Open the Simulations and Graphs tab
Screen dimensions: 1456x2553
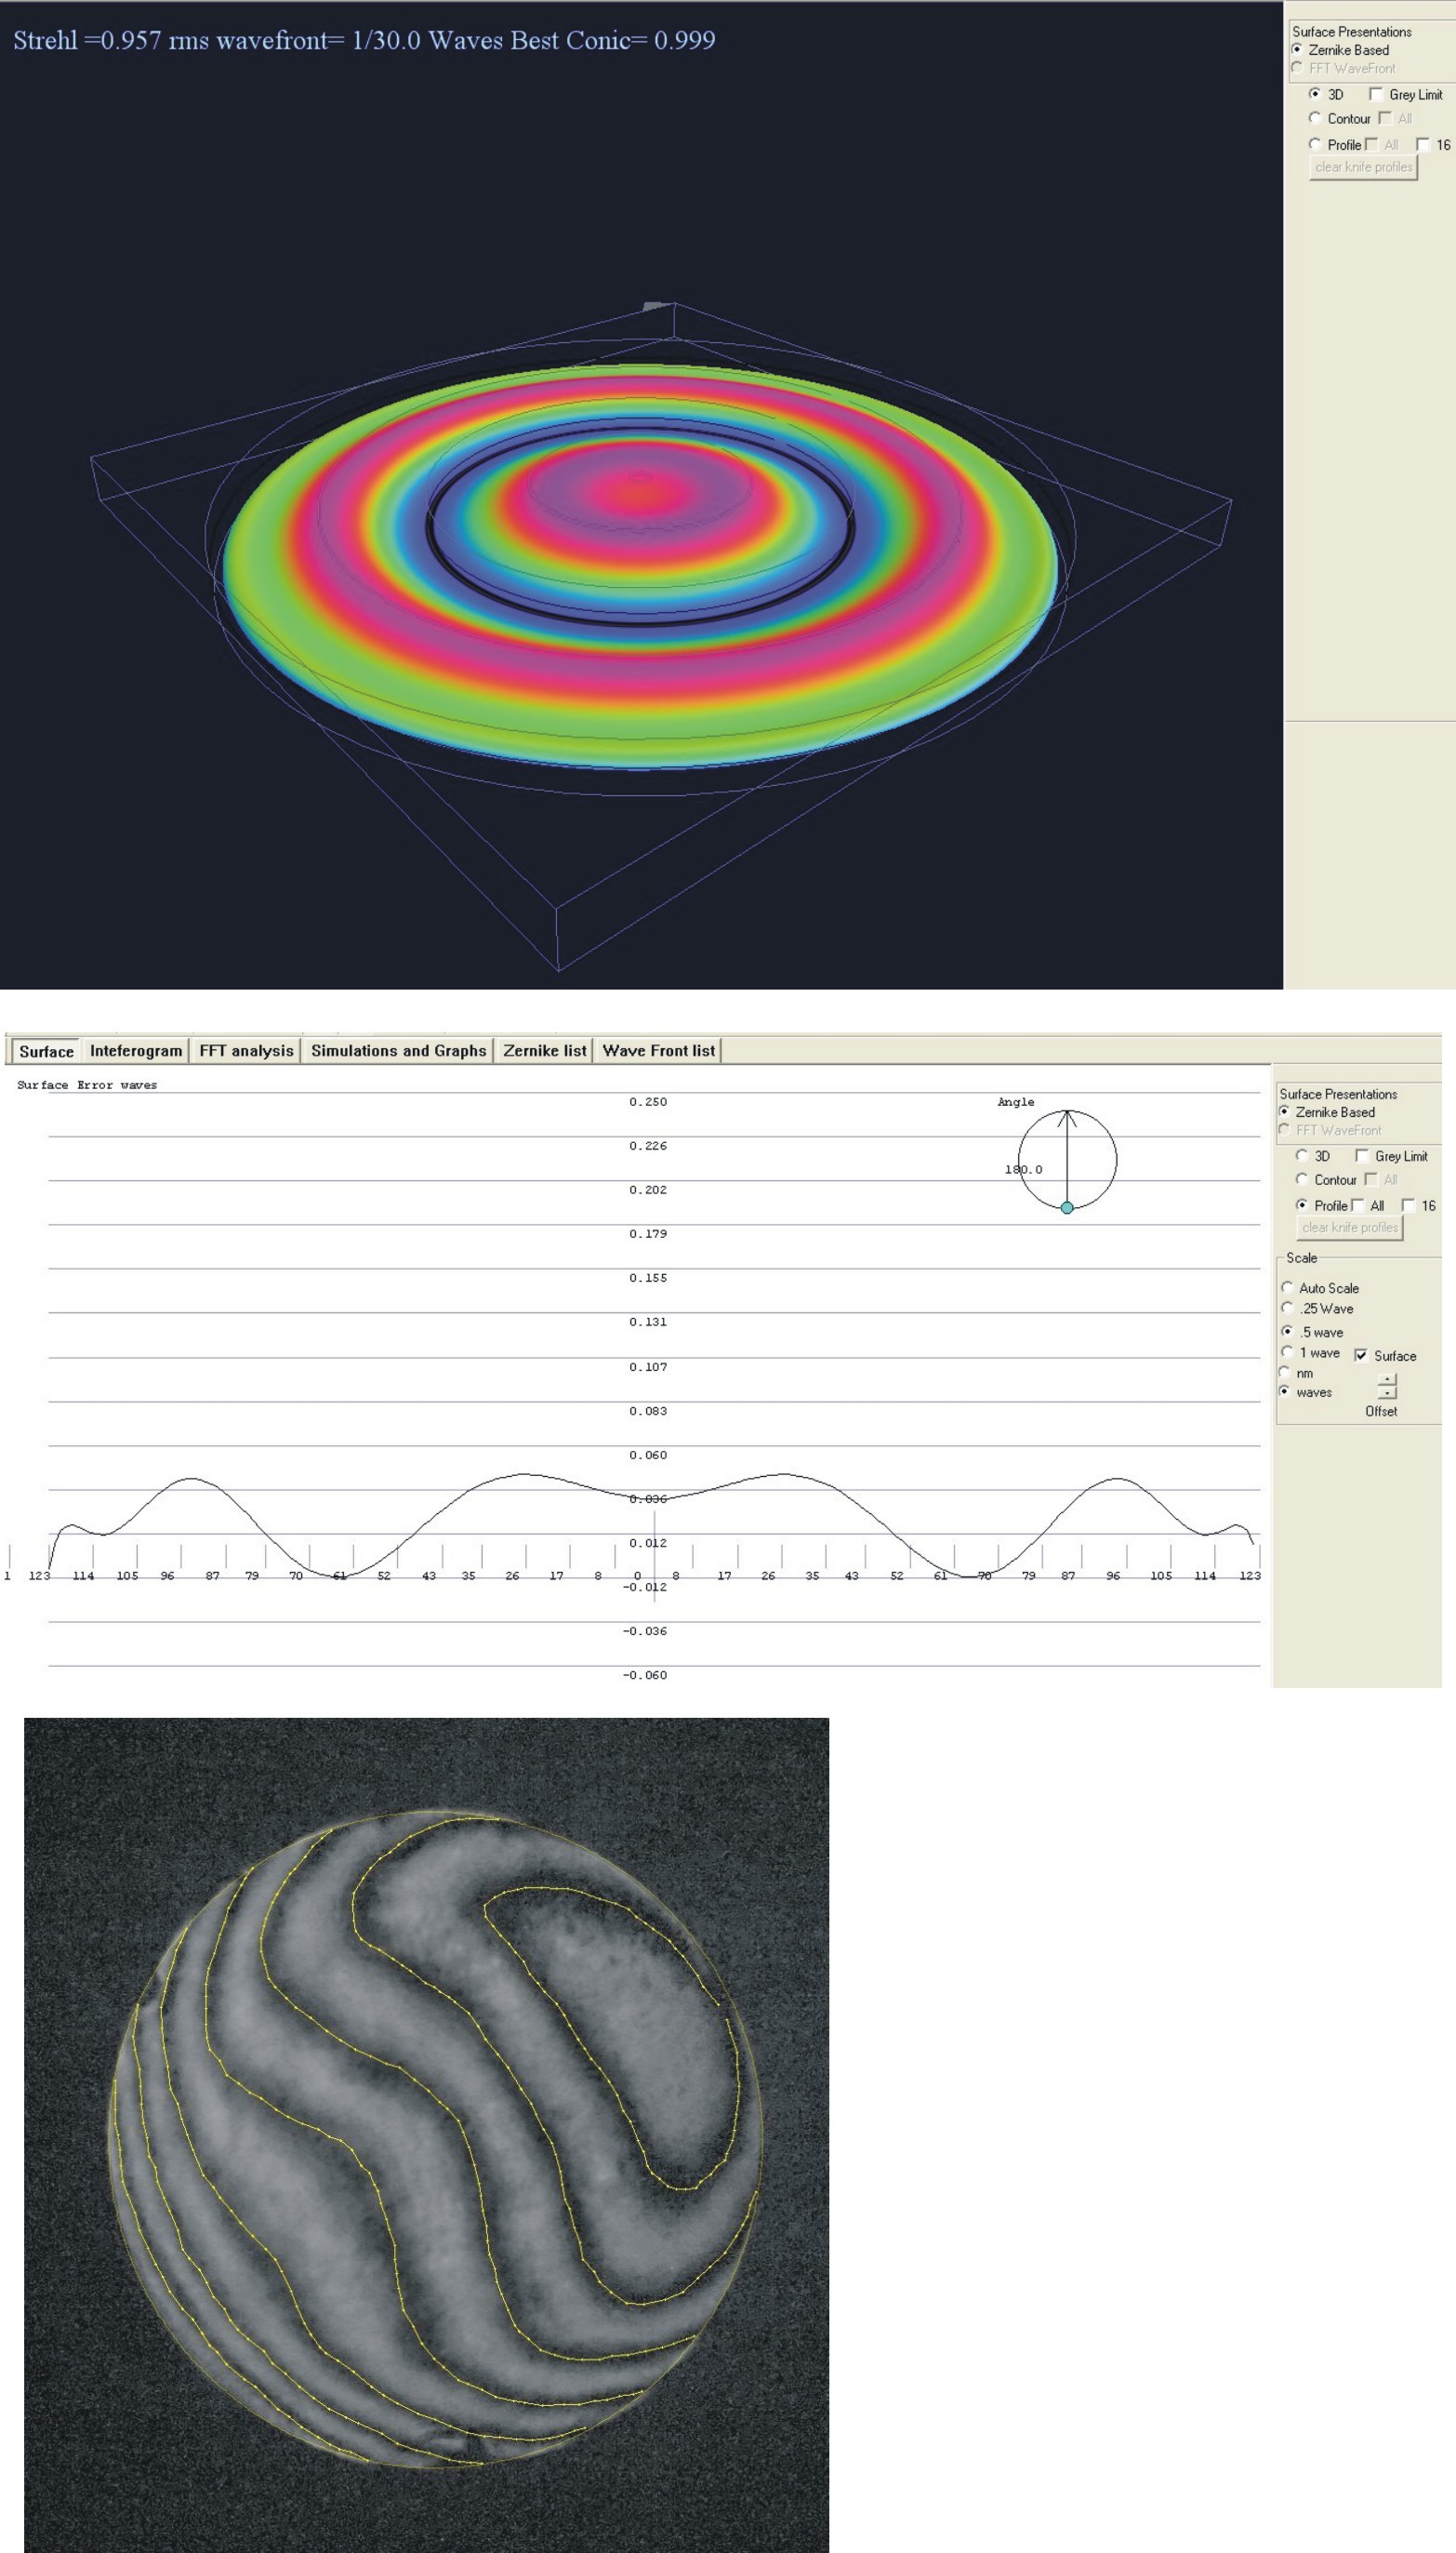[x=398, y=1050]
